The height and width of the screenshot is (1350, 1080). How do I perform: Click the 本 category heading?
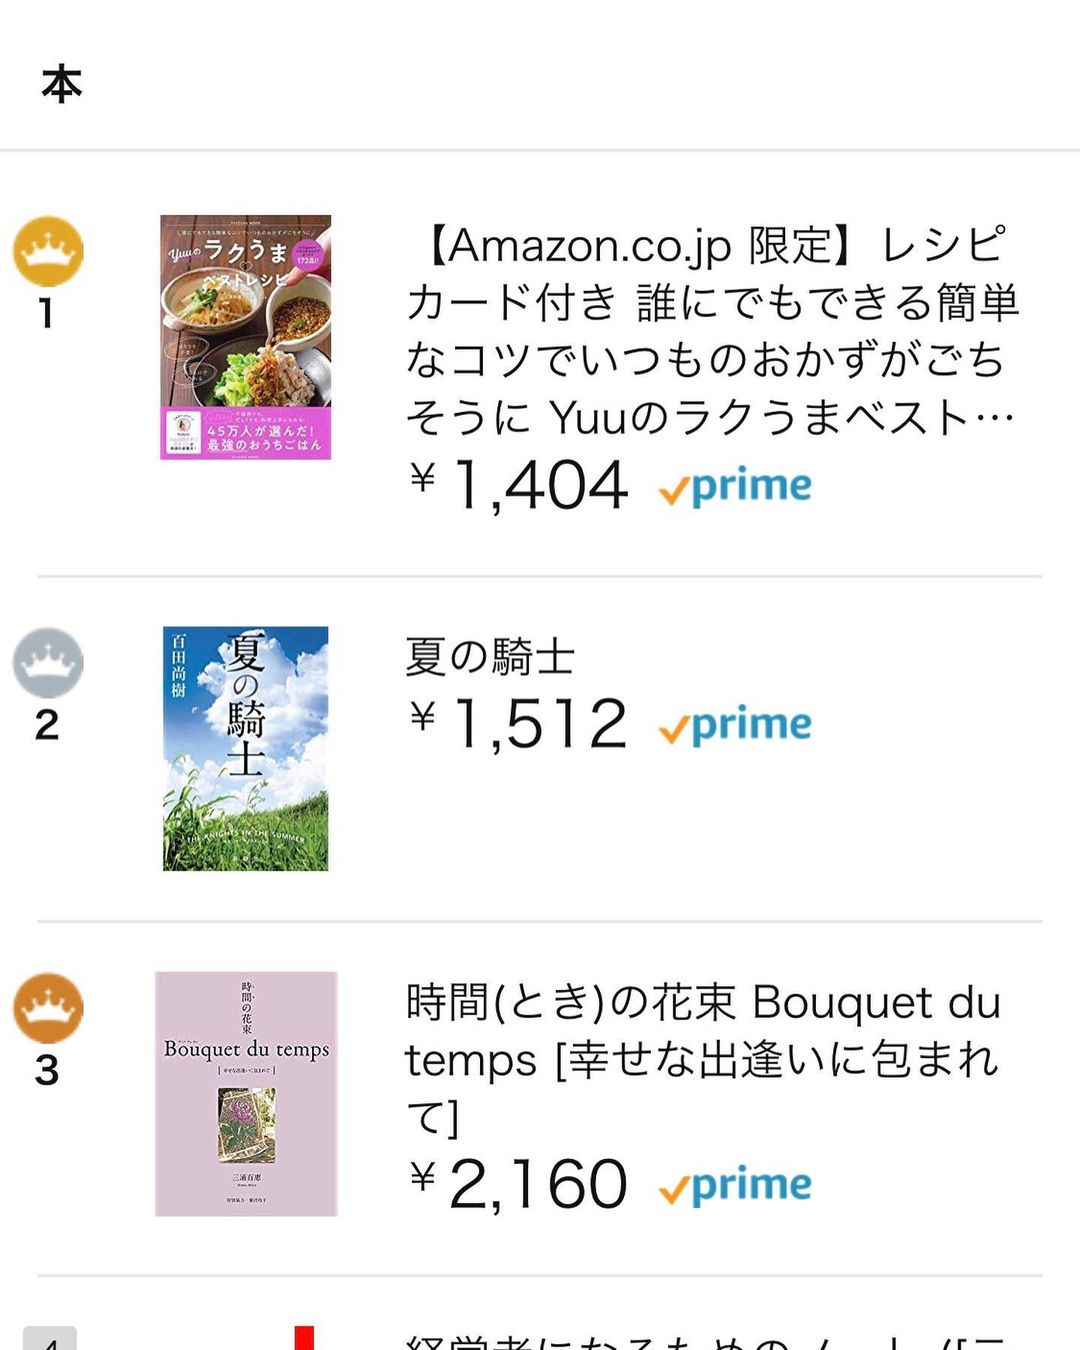pos(62,85)
